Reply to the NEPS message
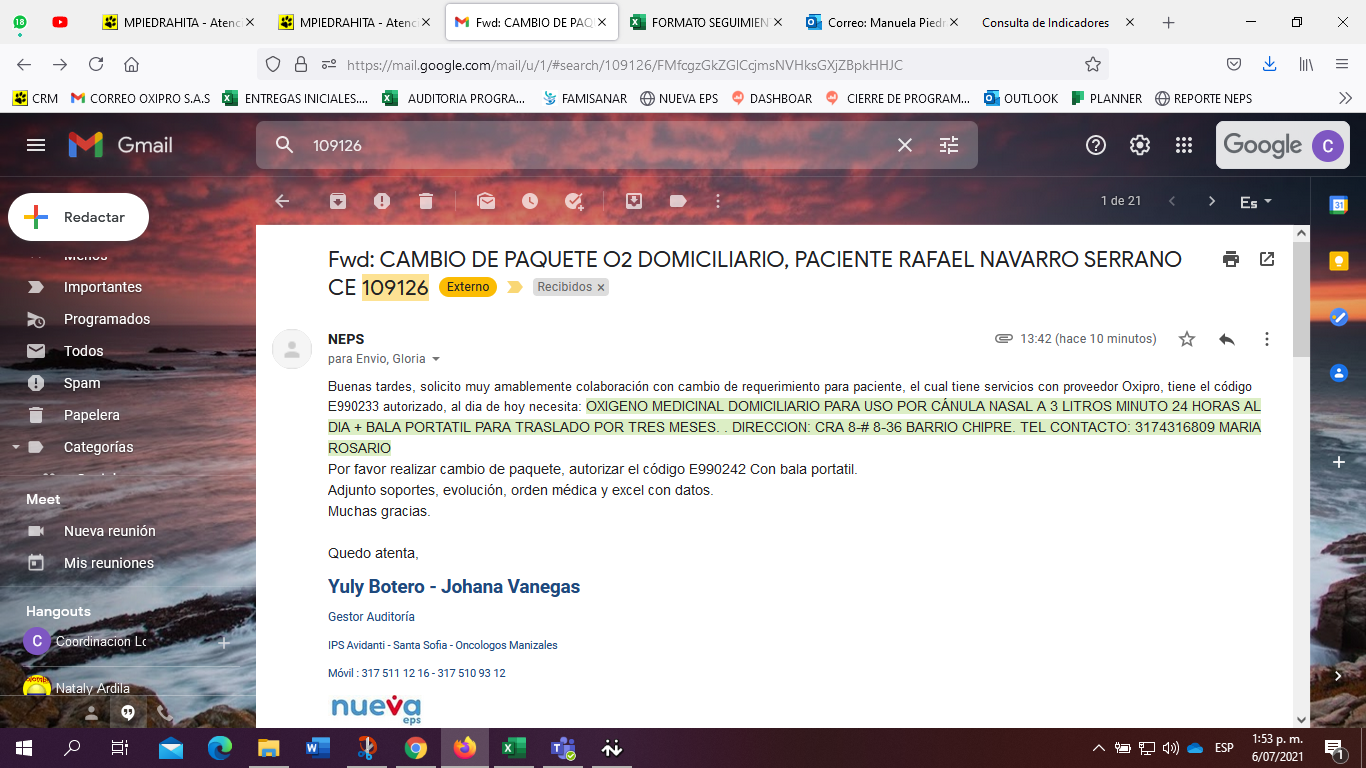Viewport: 1366px width, 768px height. tap(1227, 339)
